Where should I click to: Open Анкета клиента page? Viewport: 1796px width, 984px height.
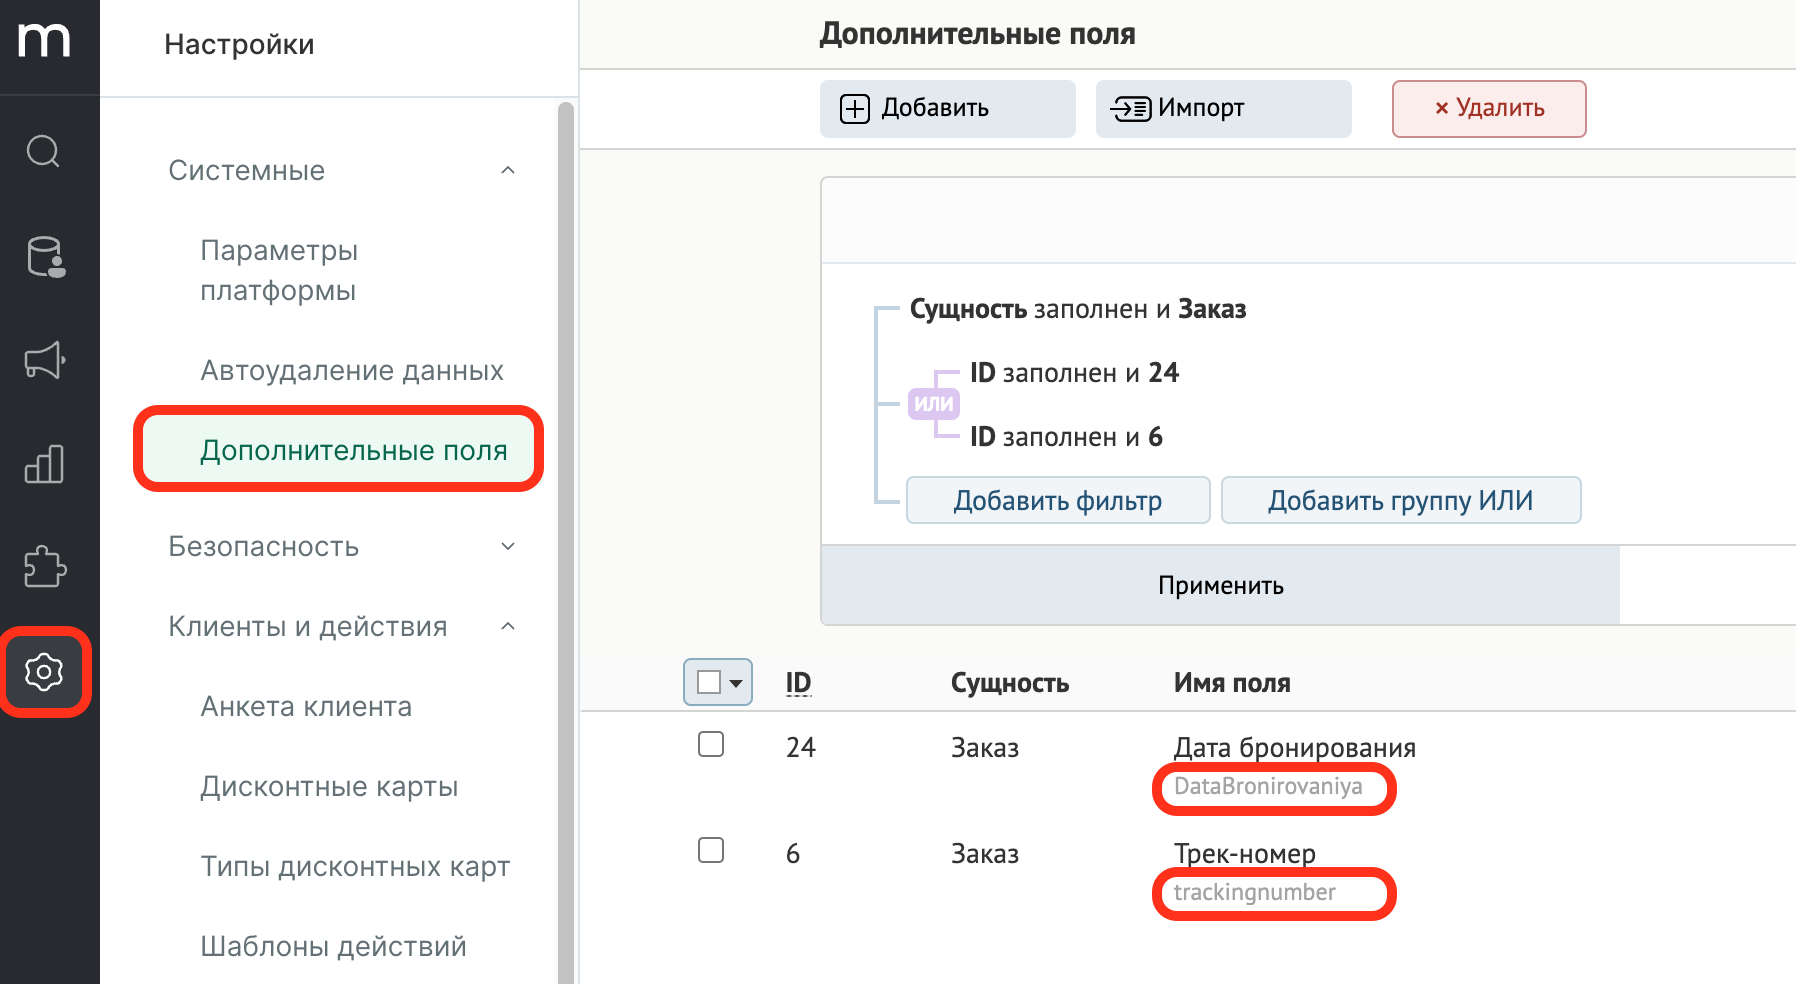click(306, 706)
